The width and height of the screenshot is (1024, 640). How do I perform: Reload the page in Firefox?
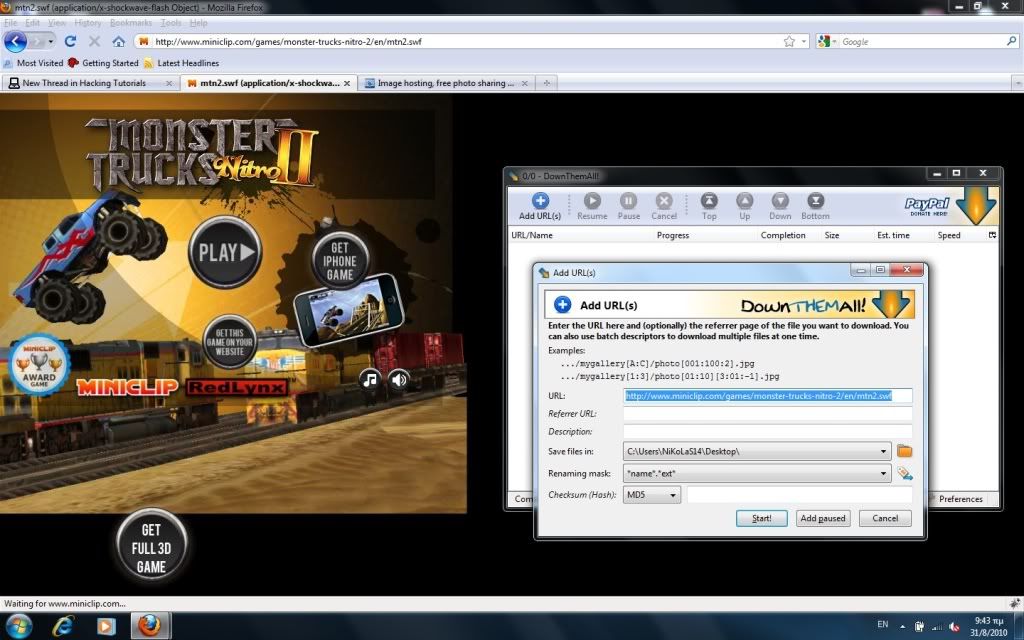[71, 41]
